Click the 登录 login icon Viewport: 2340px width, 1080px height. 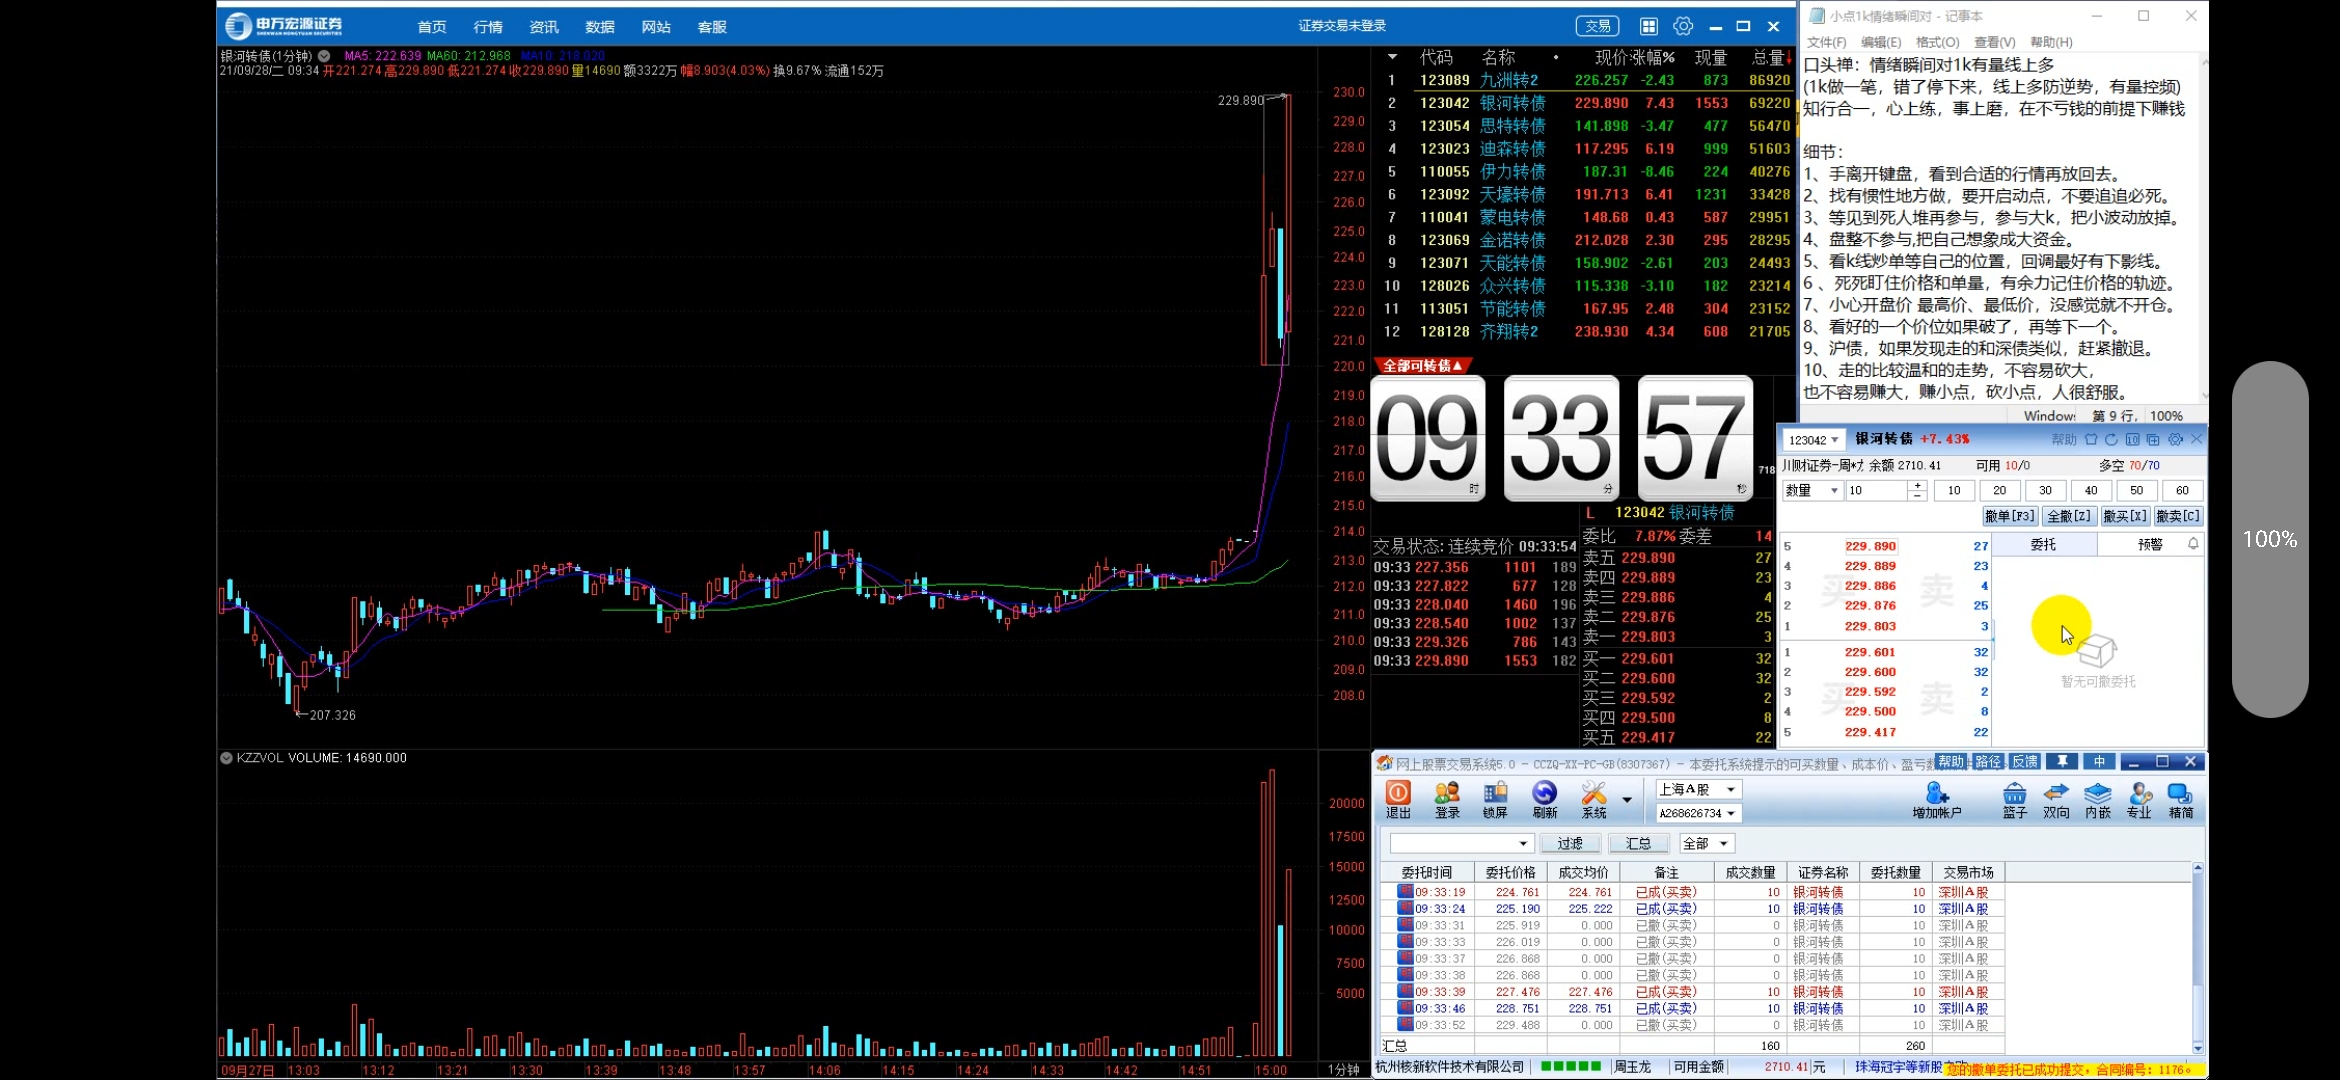pyautogui.click(x=1447, y=800)
